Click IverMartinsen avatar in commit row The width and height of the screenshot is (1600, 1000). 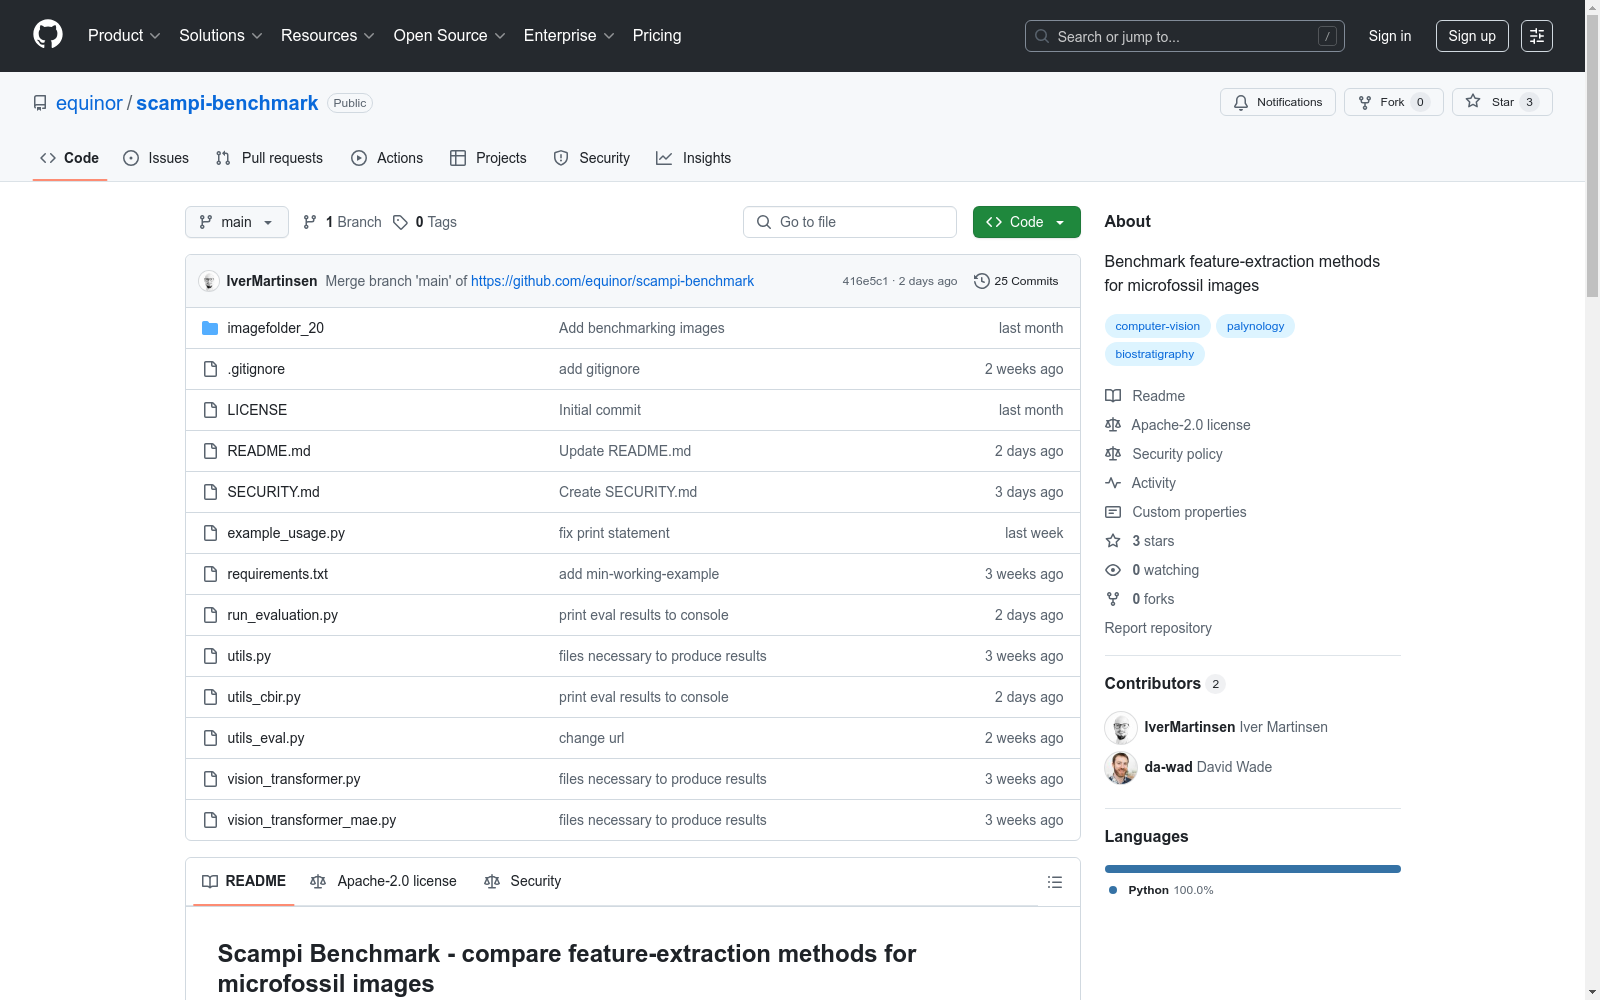(x=209, y=281)
